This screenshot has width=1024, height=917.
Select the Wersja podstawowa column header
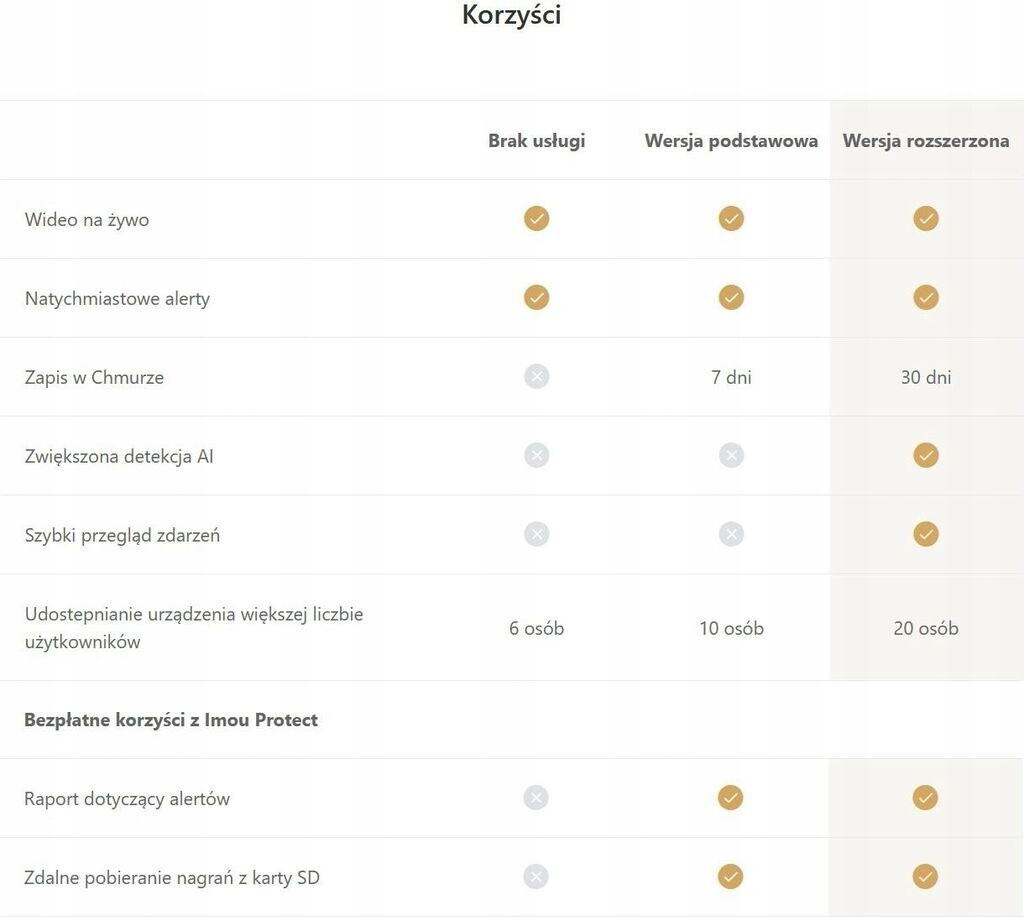tap(731, 141)
